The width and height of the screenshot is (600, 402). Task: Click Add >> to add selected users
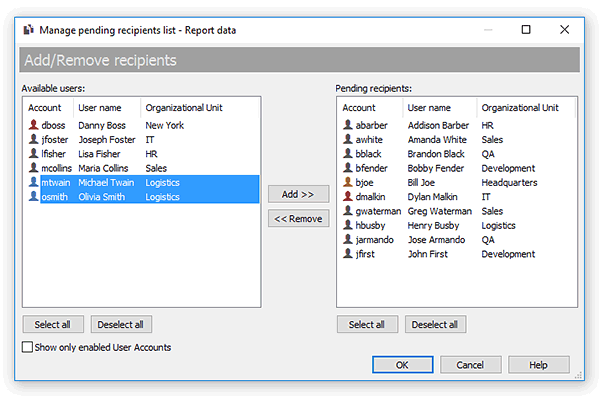298,194
